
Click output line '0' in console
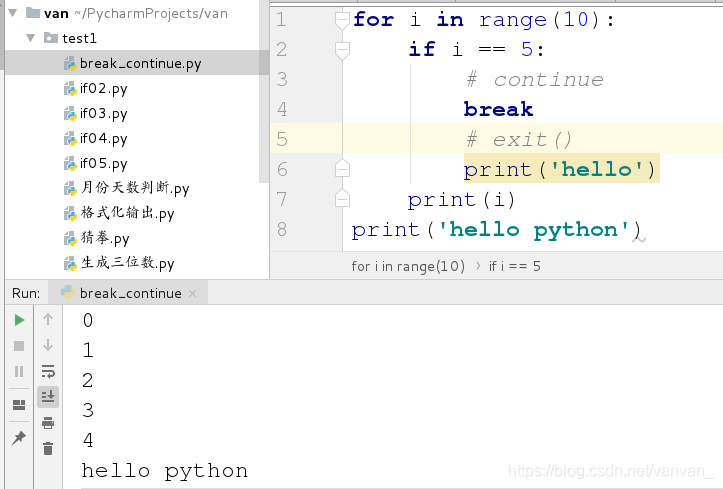click(88, 320)
